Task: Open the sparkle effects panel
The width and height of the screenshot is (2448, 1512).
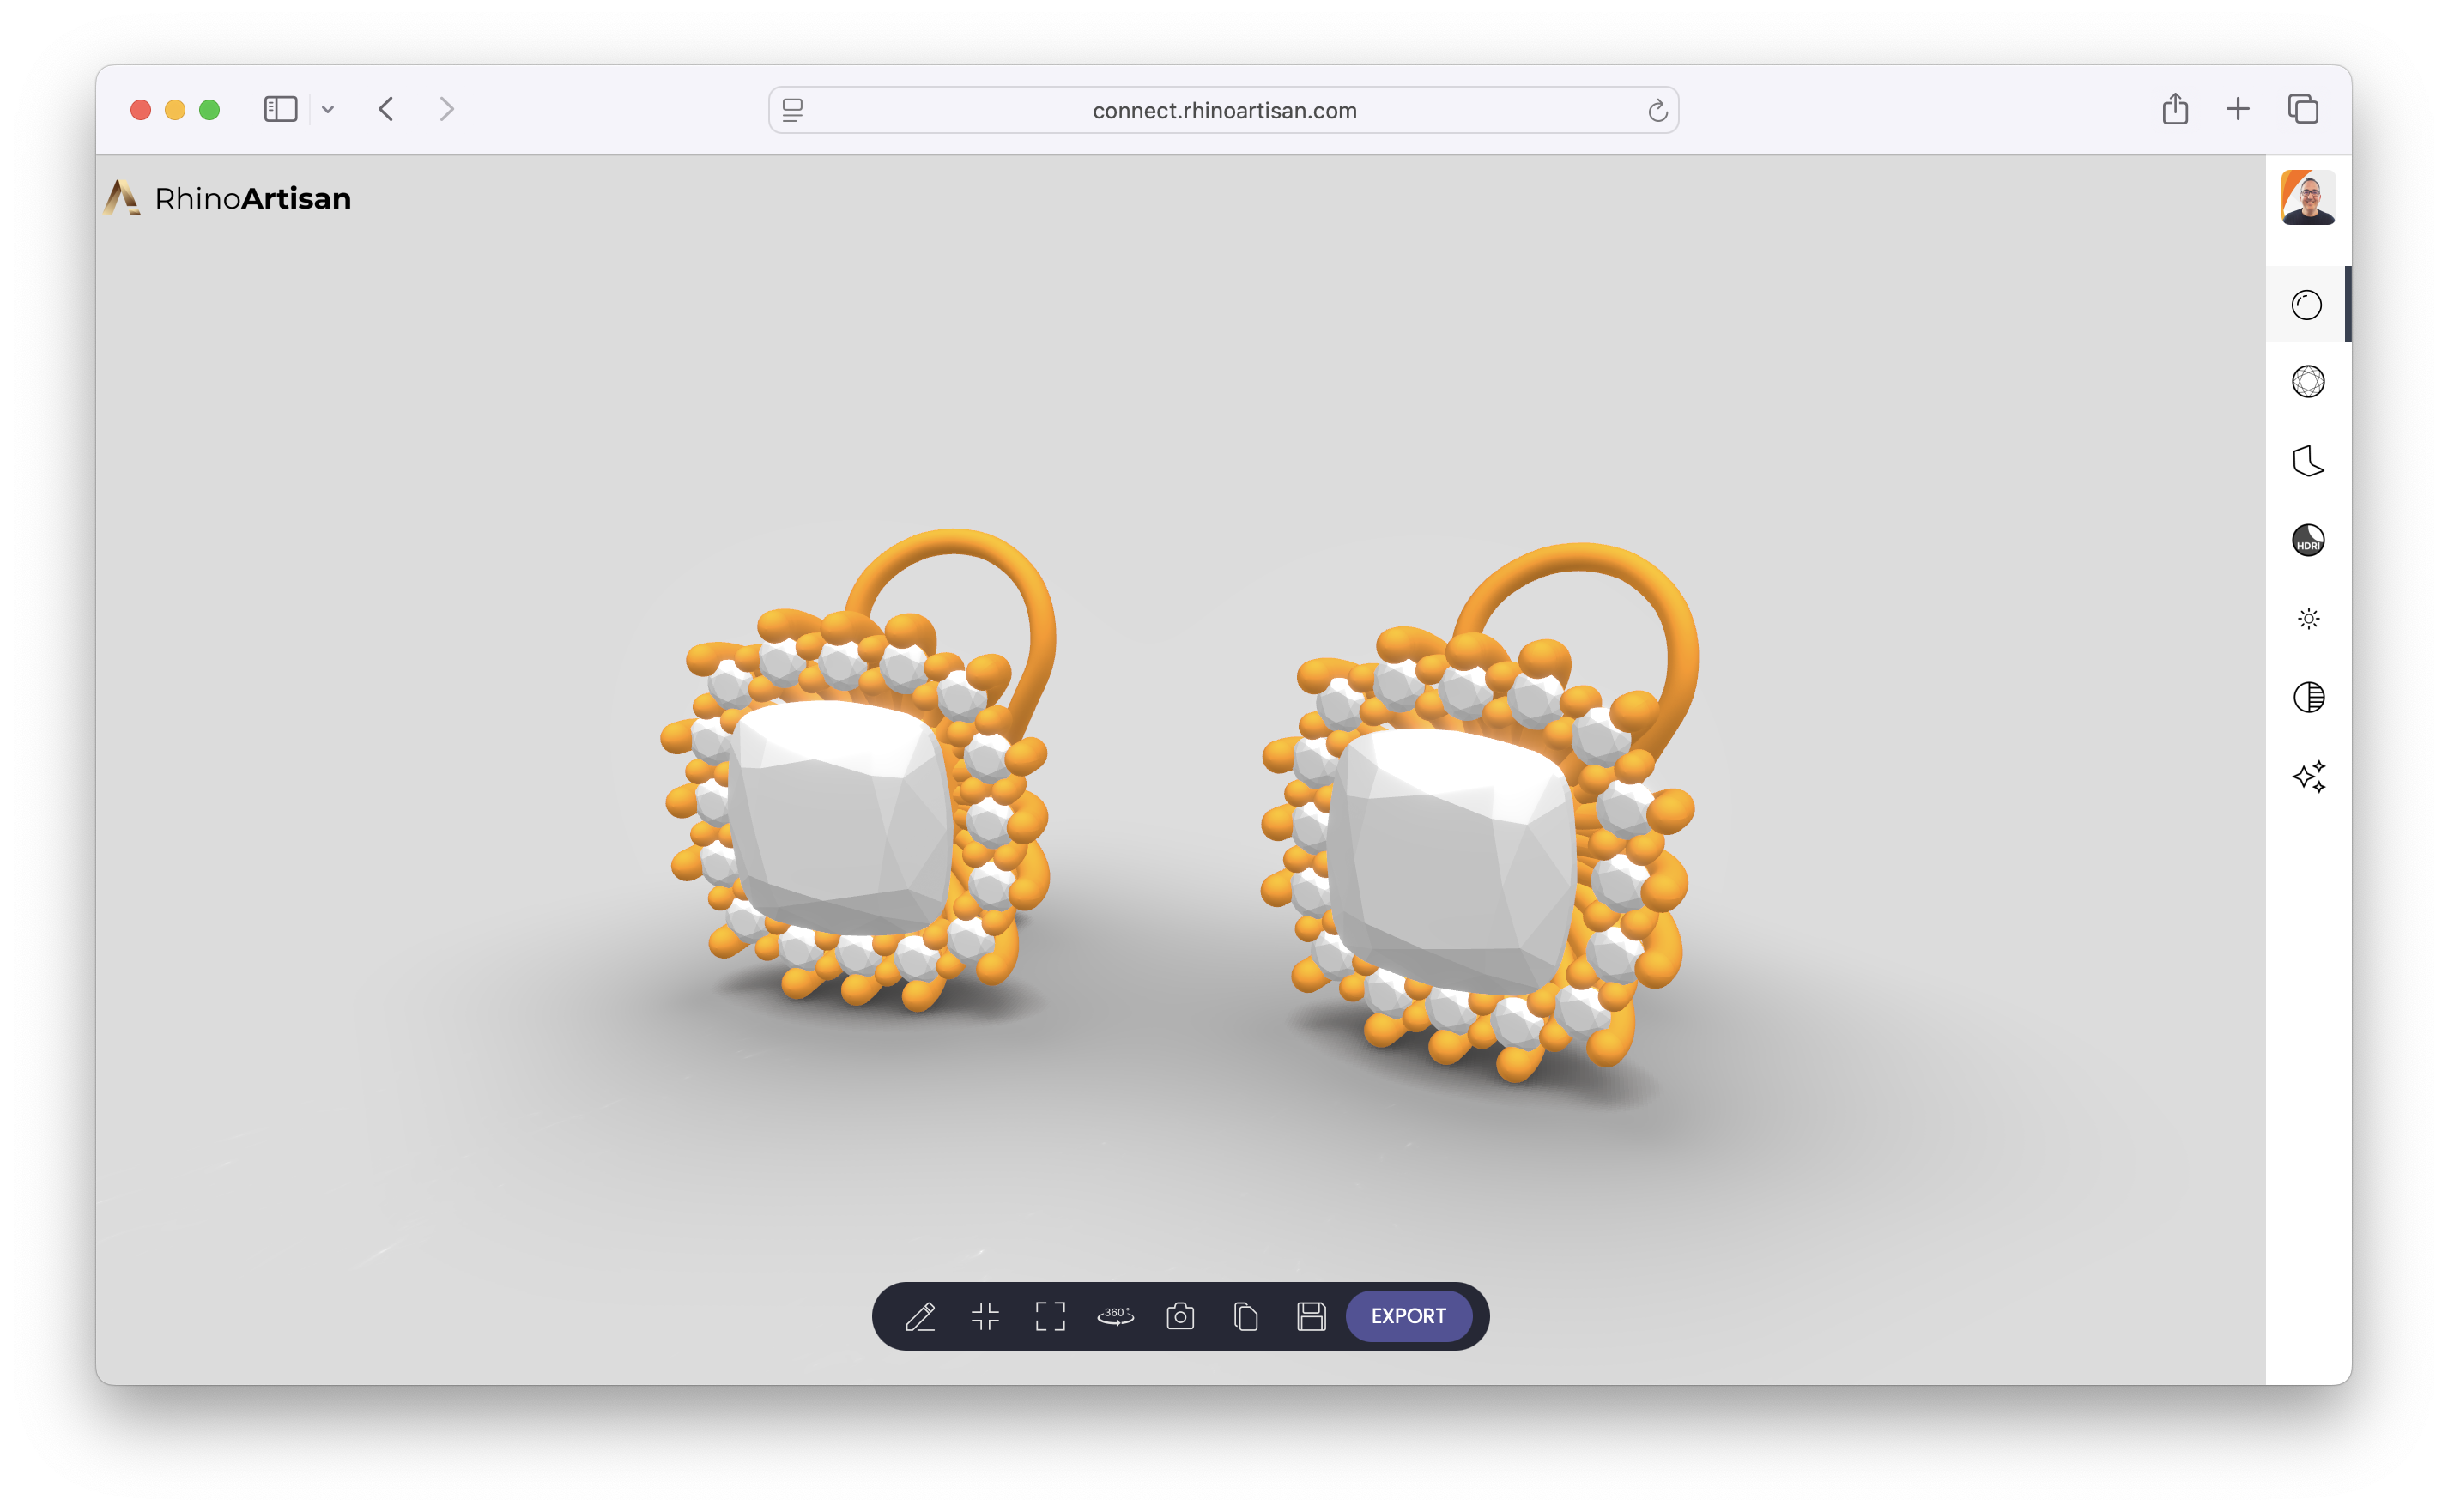Action: coord(2308,776)
